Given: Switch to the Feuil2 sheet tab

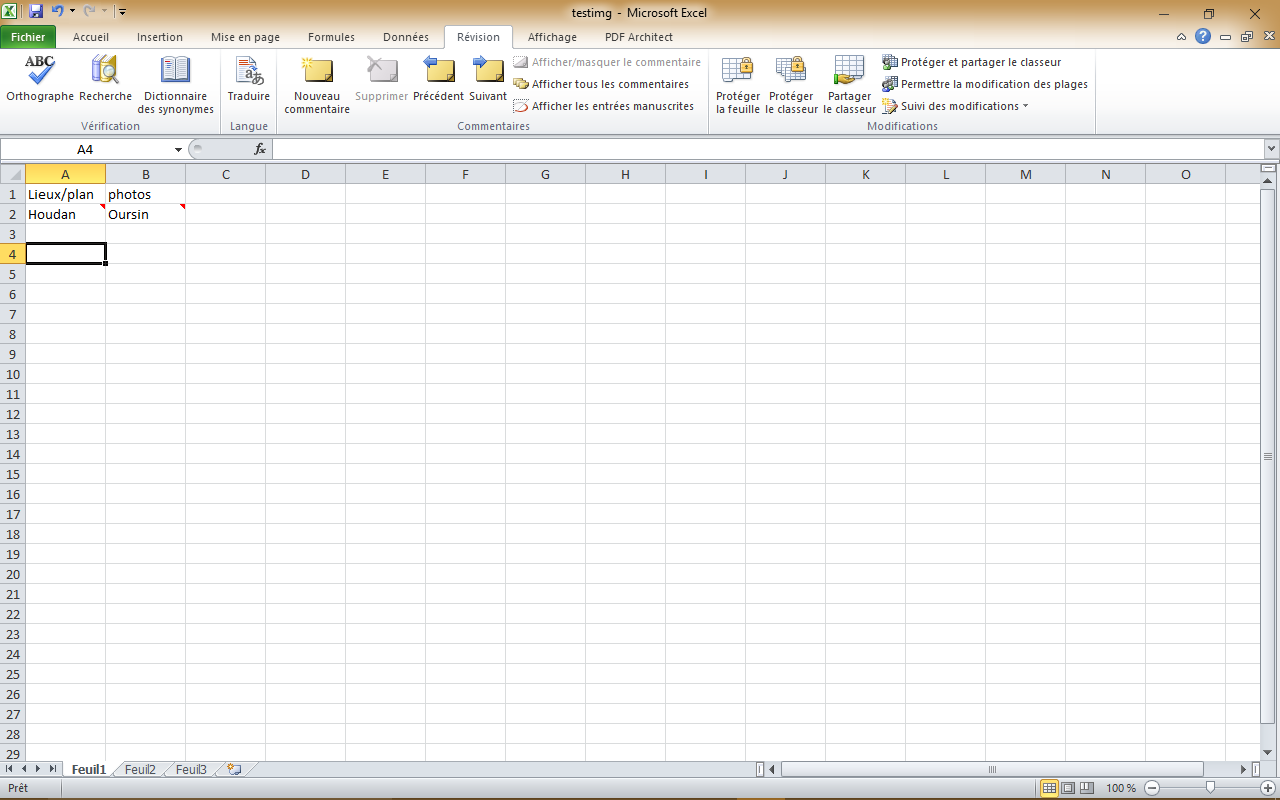Looking at the screenshot, I should click(140, 769).
